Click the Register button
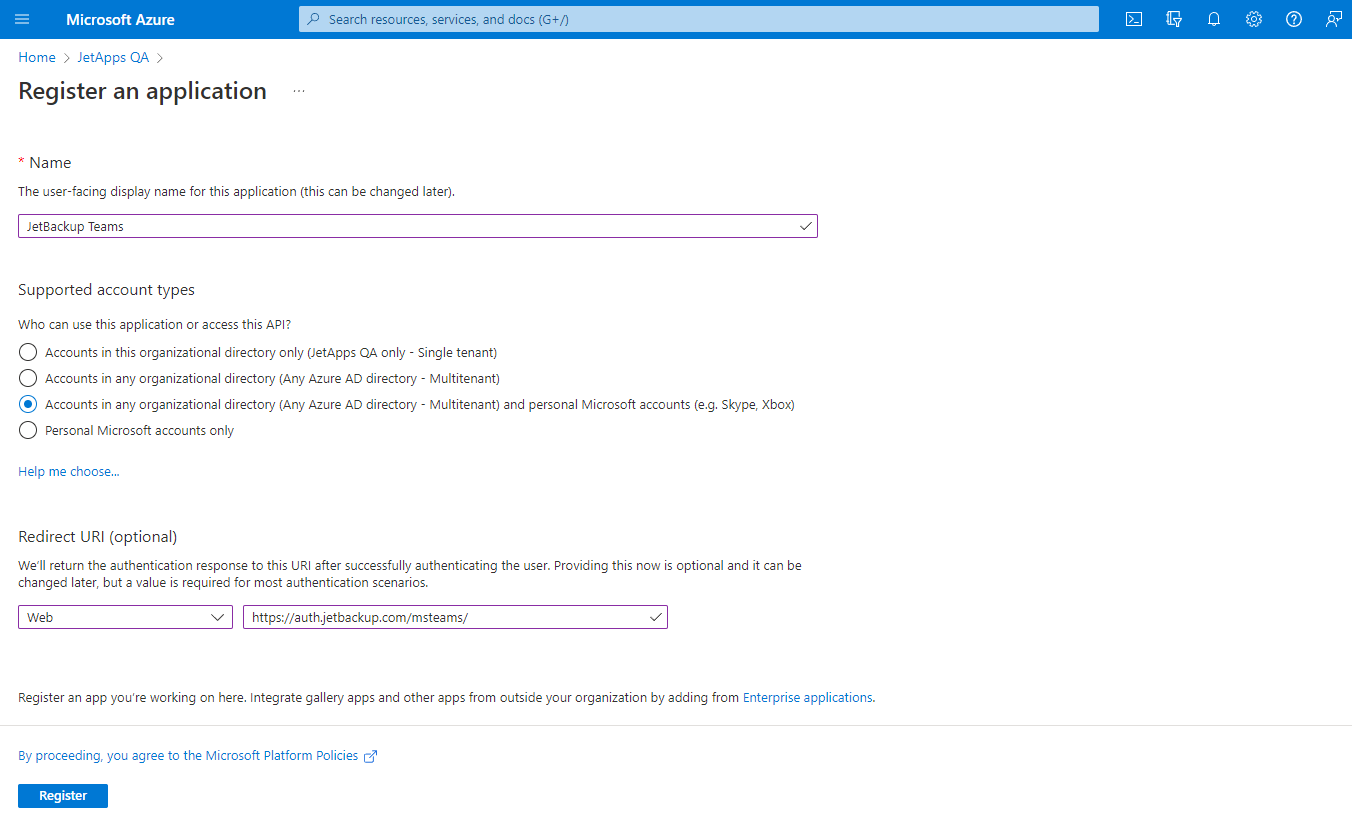The height and width of the screenshot is (821, 1352). tap(63, 796)
